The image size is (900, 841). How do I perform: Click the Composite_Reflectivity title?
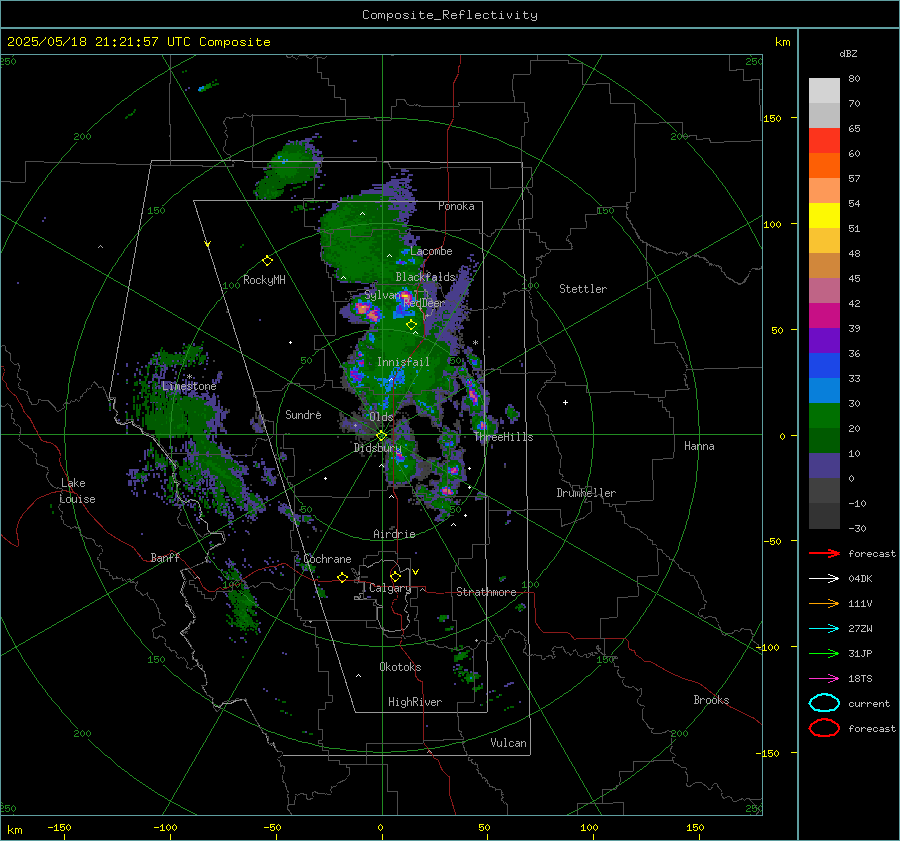click(x=450, y=15)
